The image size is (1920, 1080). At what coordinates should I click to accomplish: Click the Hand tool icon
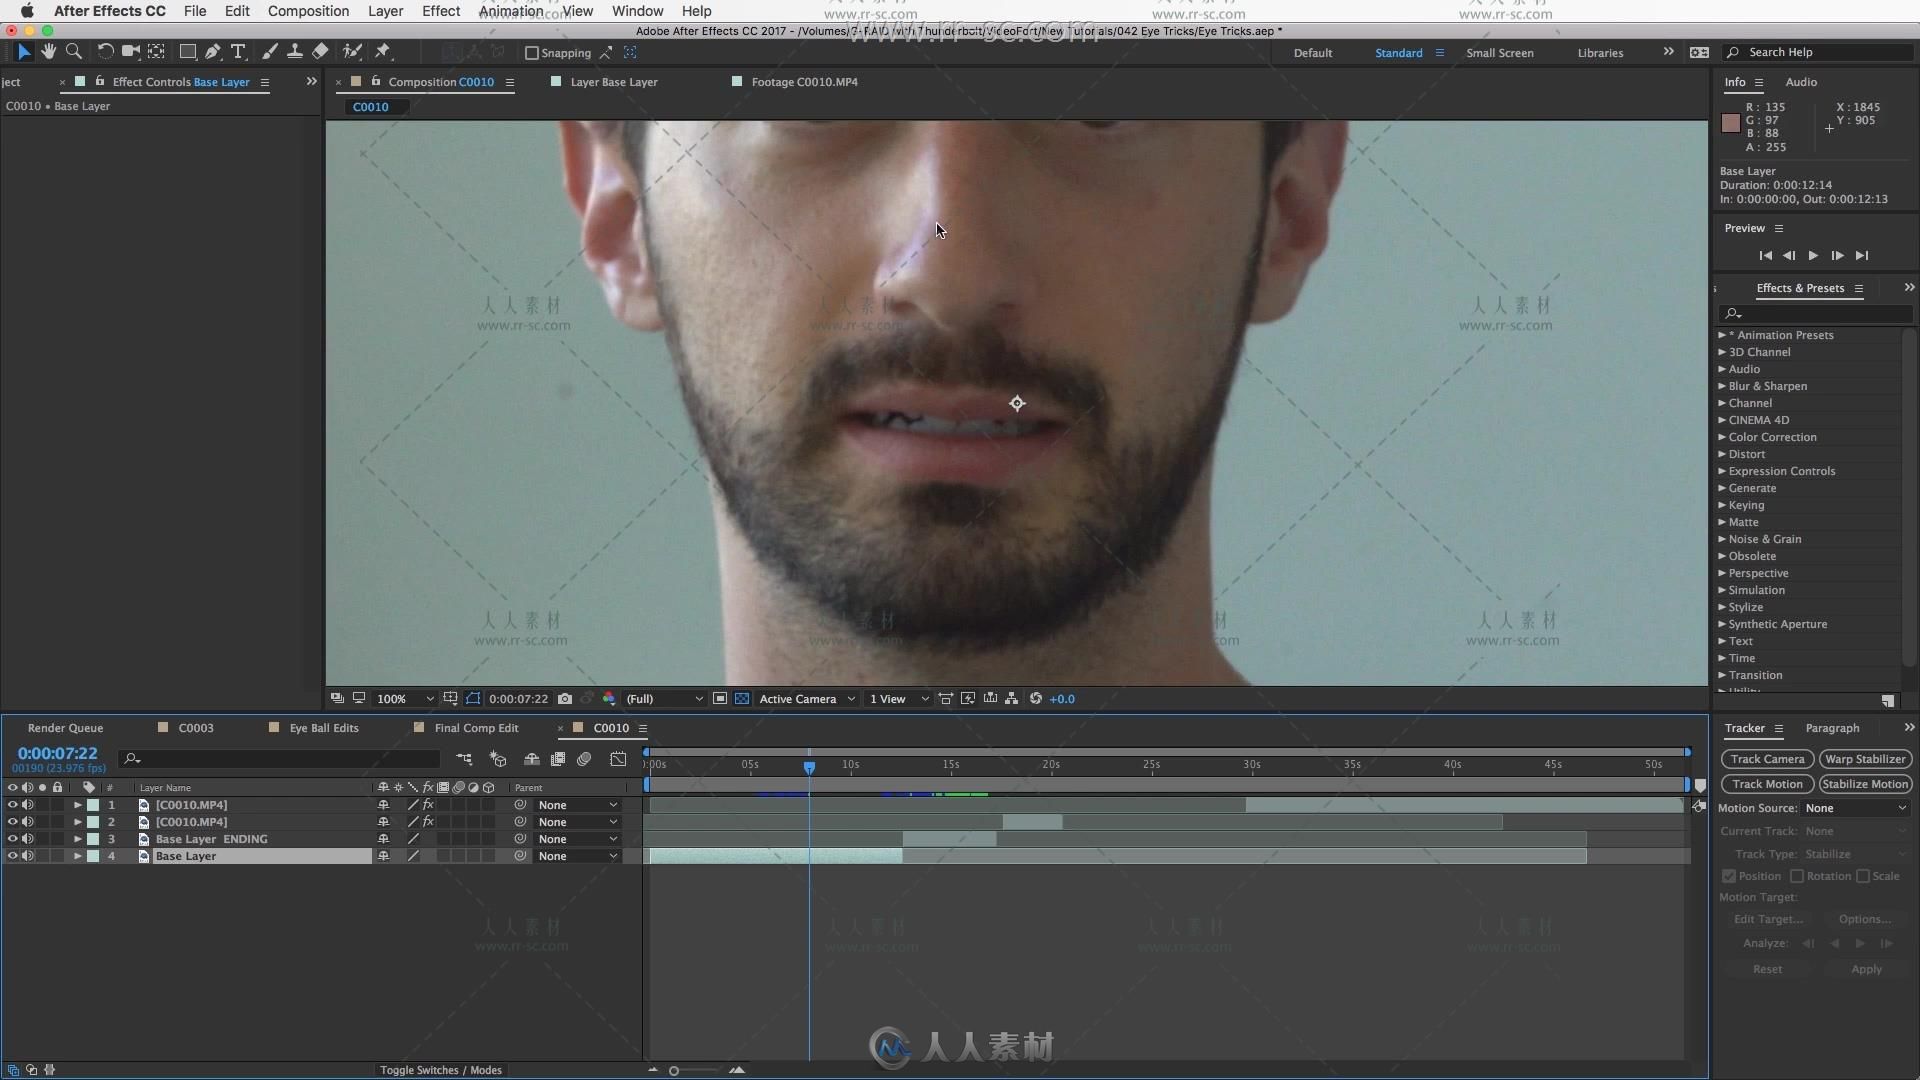coord(49,51)
